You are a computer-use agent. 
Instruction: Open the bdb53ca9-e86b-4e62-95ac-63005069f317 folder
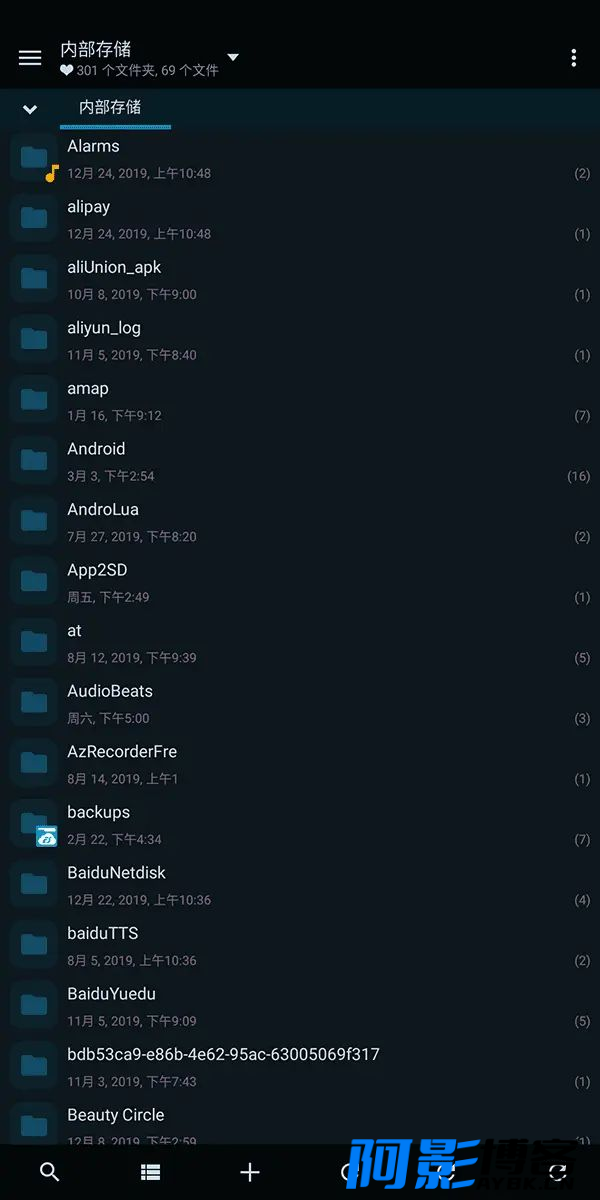point(300,1067)
